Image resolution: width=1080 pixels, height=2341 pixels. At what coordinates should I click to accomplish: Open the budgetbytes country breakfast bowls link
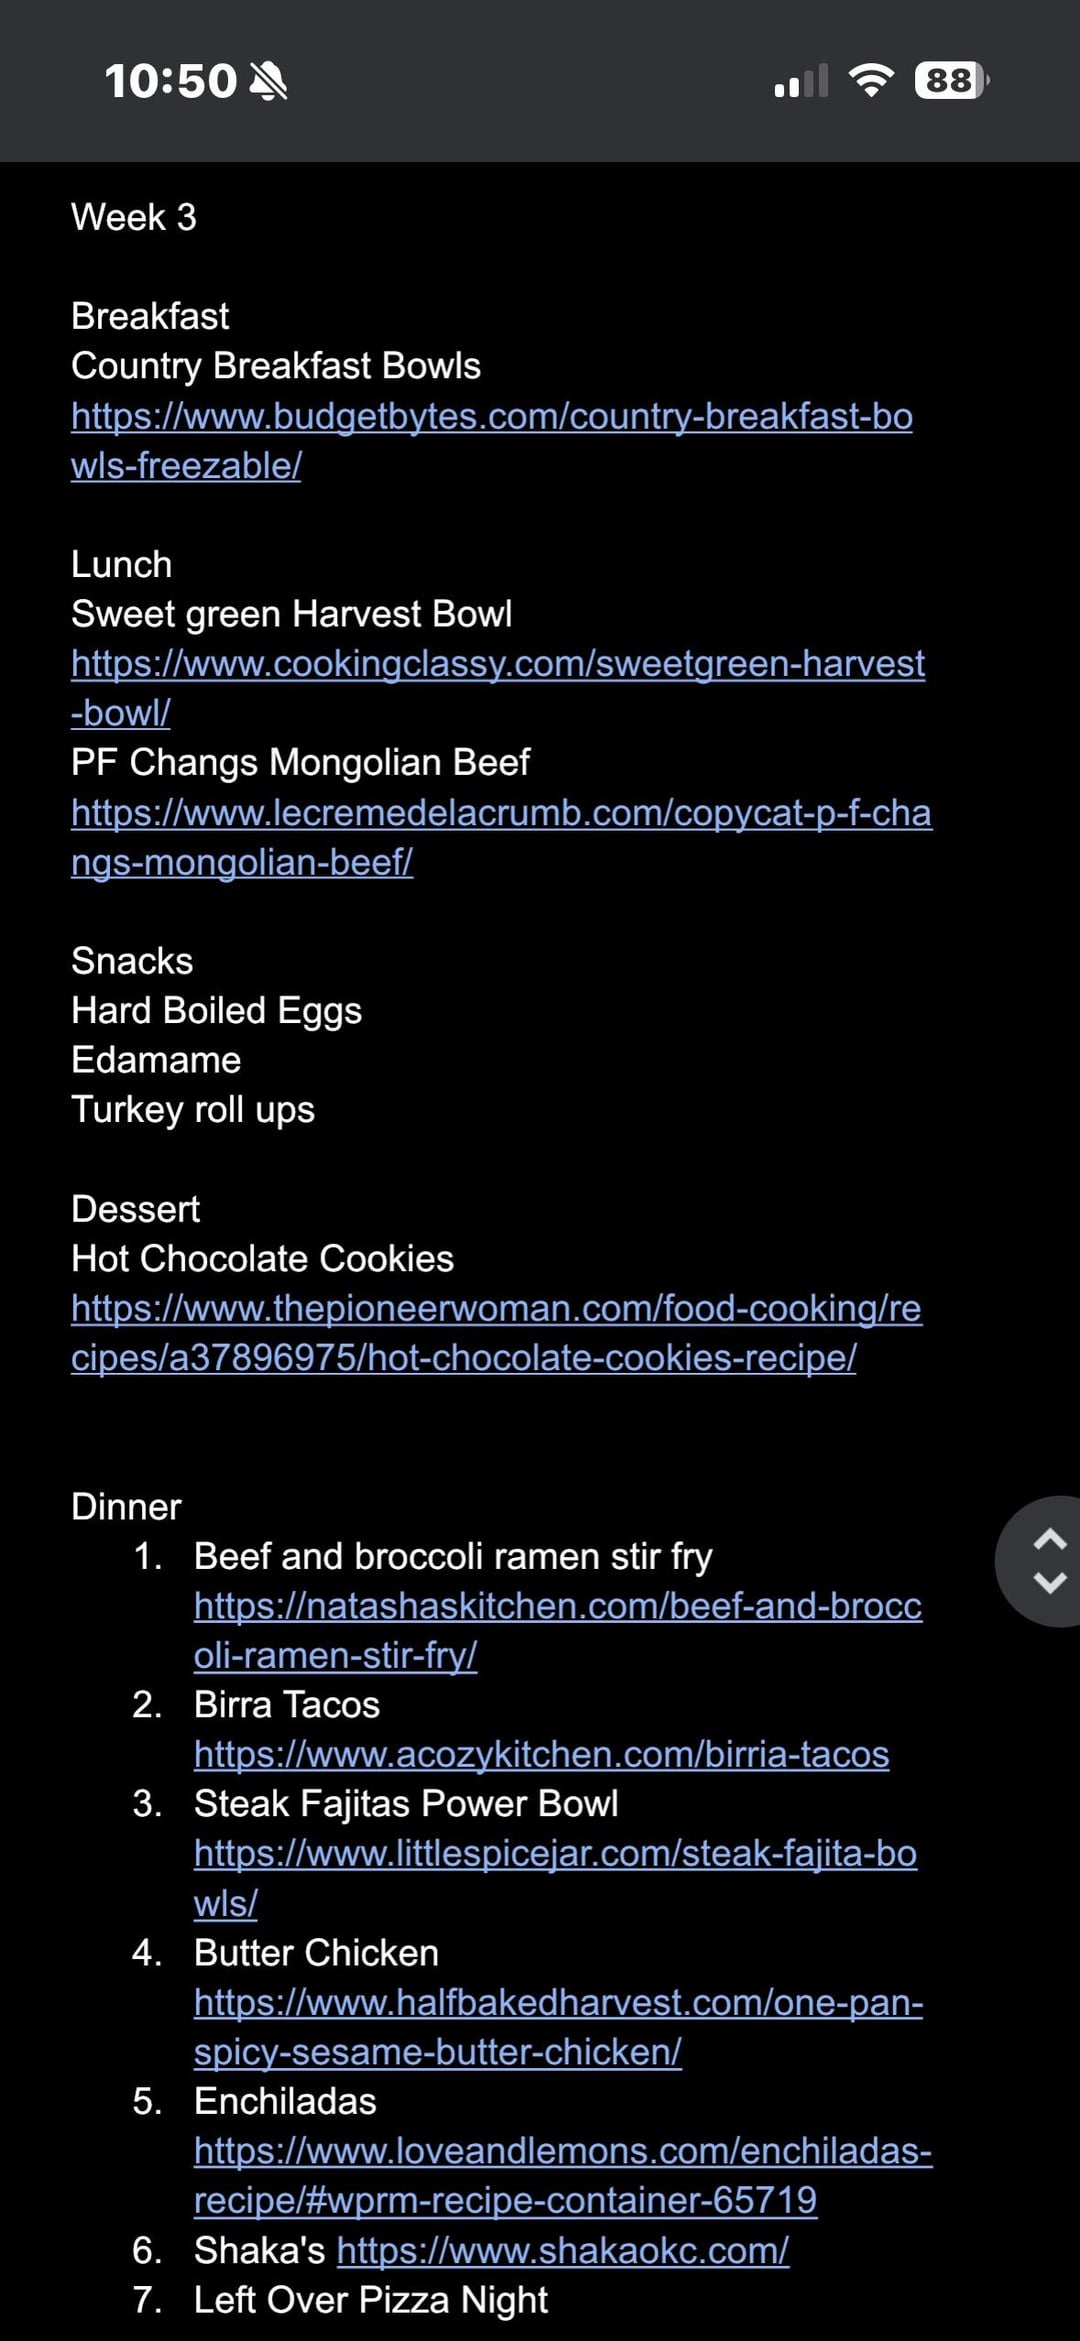[491, 417]
